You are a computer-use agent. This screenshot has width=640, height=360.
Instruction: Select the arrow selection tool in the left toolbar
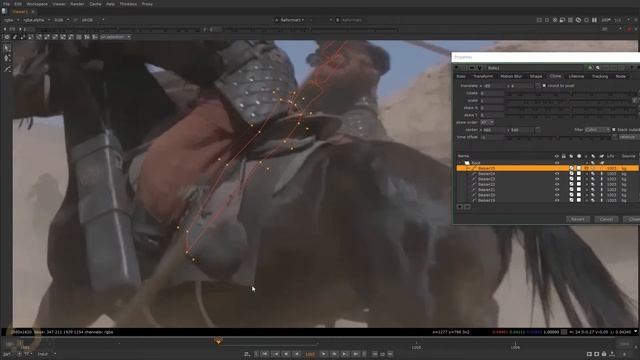tap(7, 49)
